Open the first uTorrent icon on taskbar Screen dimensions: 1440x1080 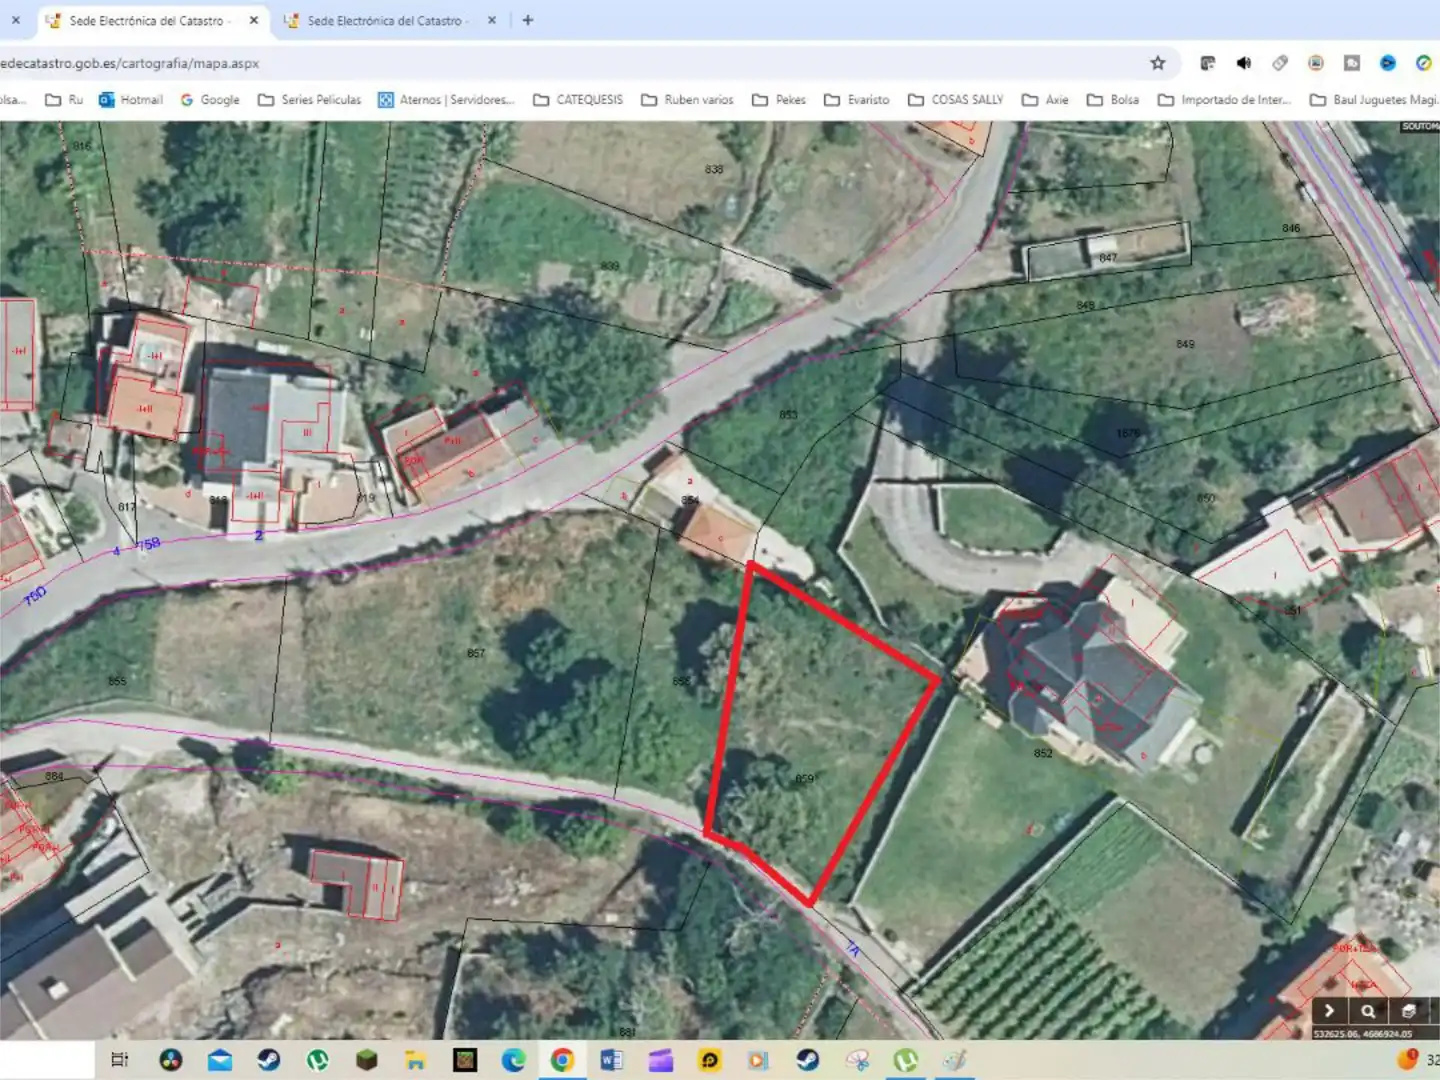point(318,1060)
